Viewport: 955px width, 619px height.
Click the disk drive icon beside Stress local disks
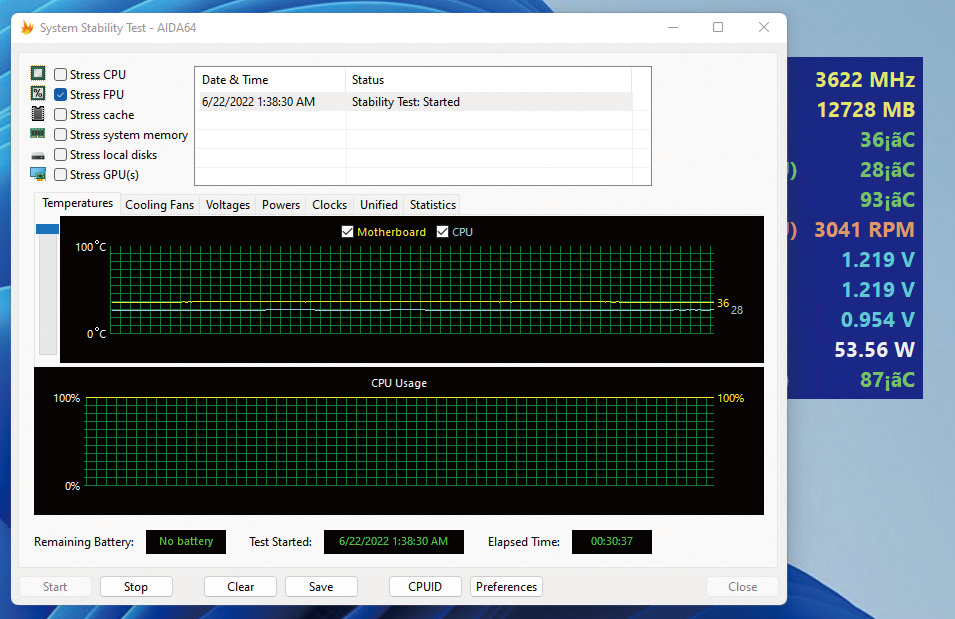[x=38, y=156]
